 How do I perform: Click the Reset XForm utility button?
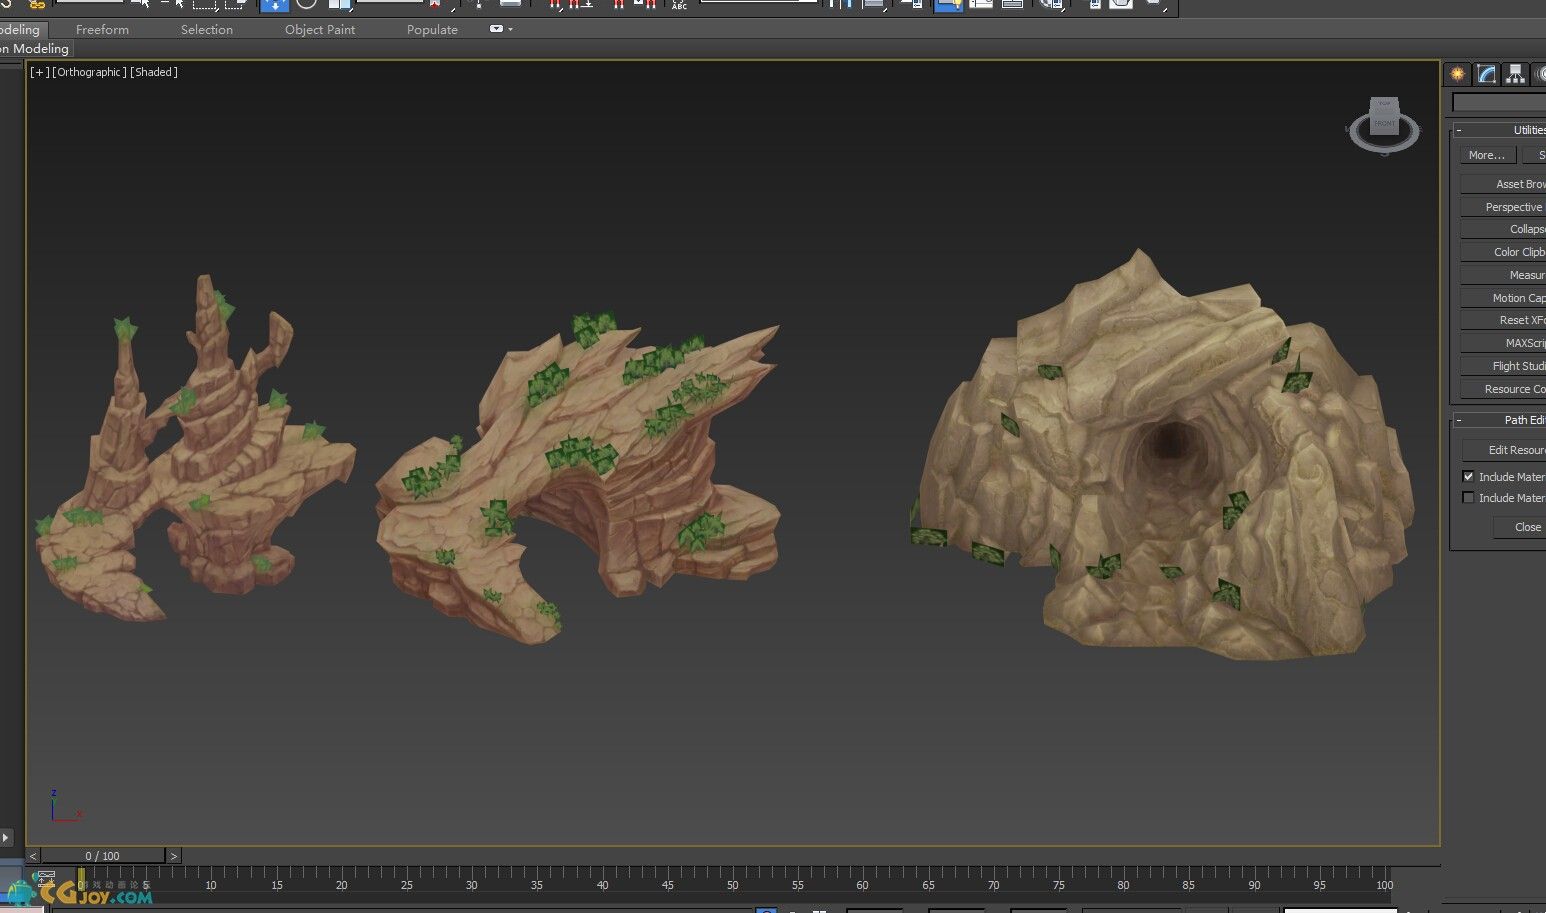click(1503, 320)
